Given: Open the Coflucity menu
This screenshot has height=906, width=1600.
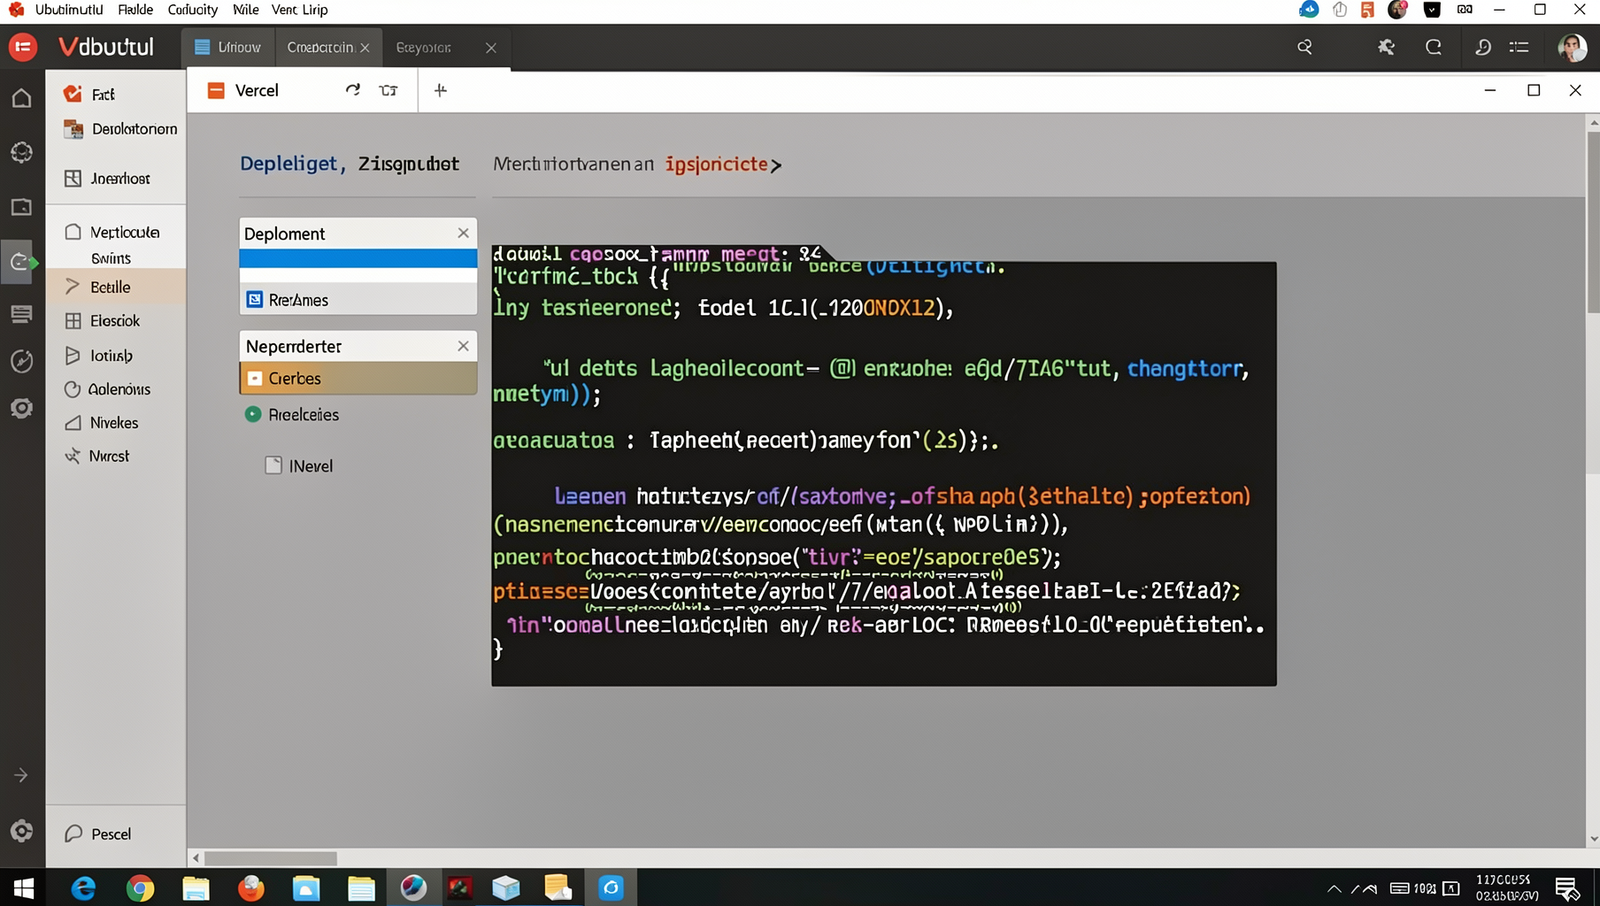Looking at the screenshot, I should click(x=192, y=10).
